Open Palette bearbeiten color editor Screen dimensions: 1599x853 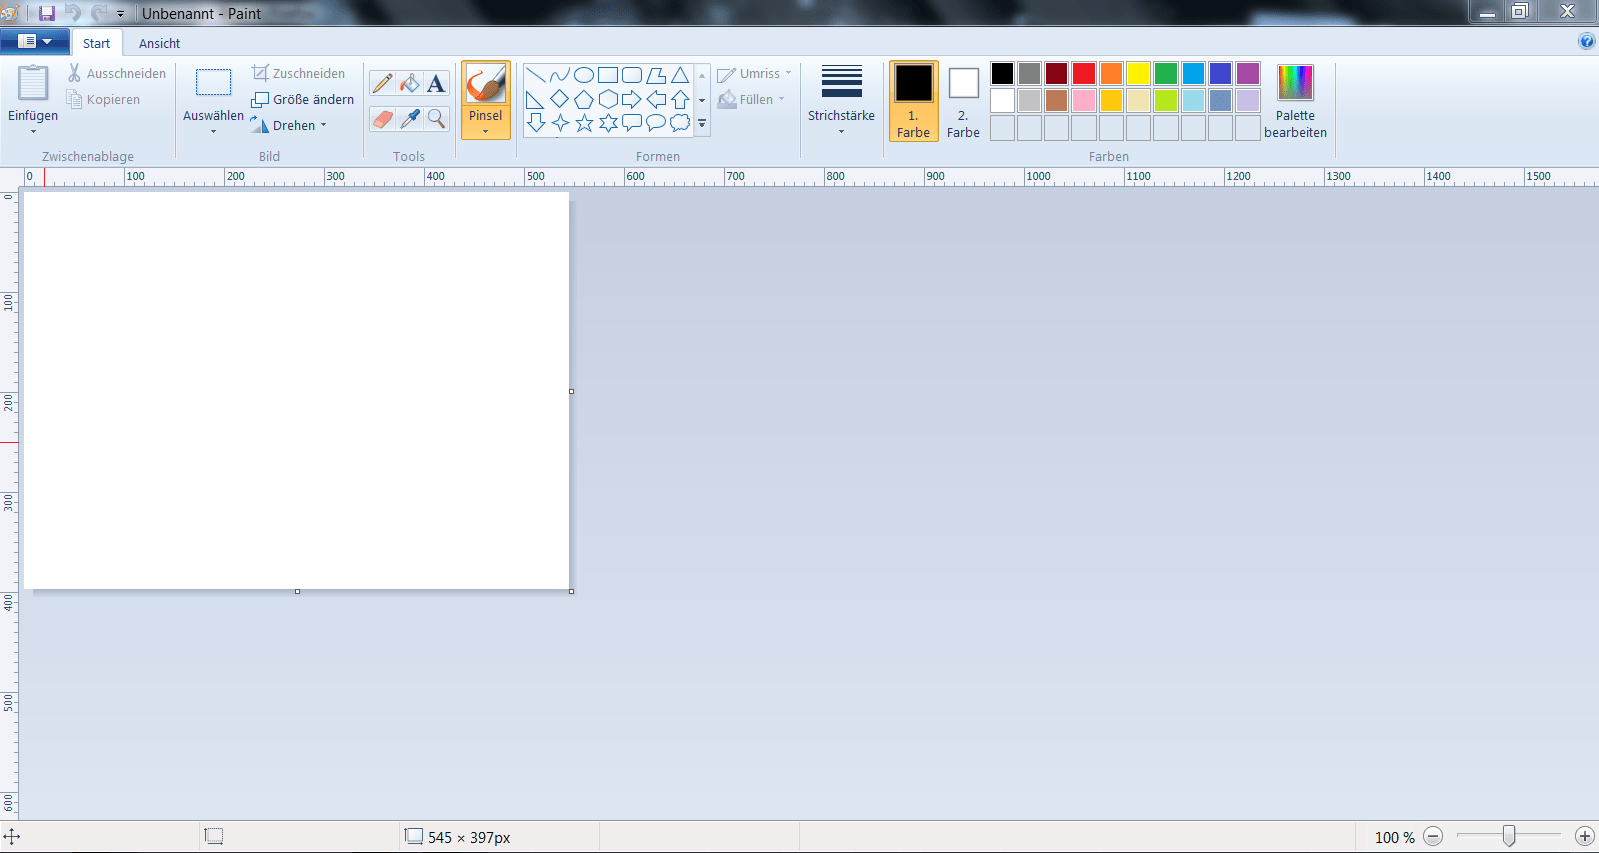point(1295,101)
